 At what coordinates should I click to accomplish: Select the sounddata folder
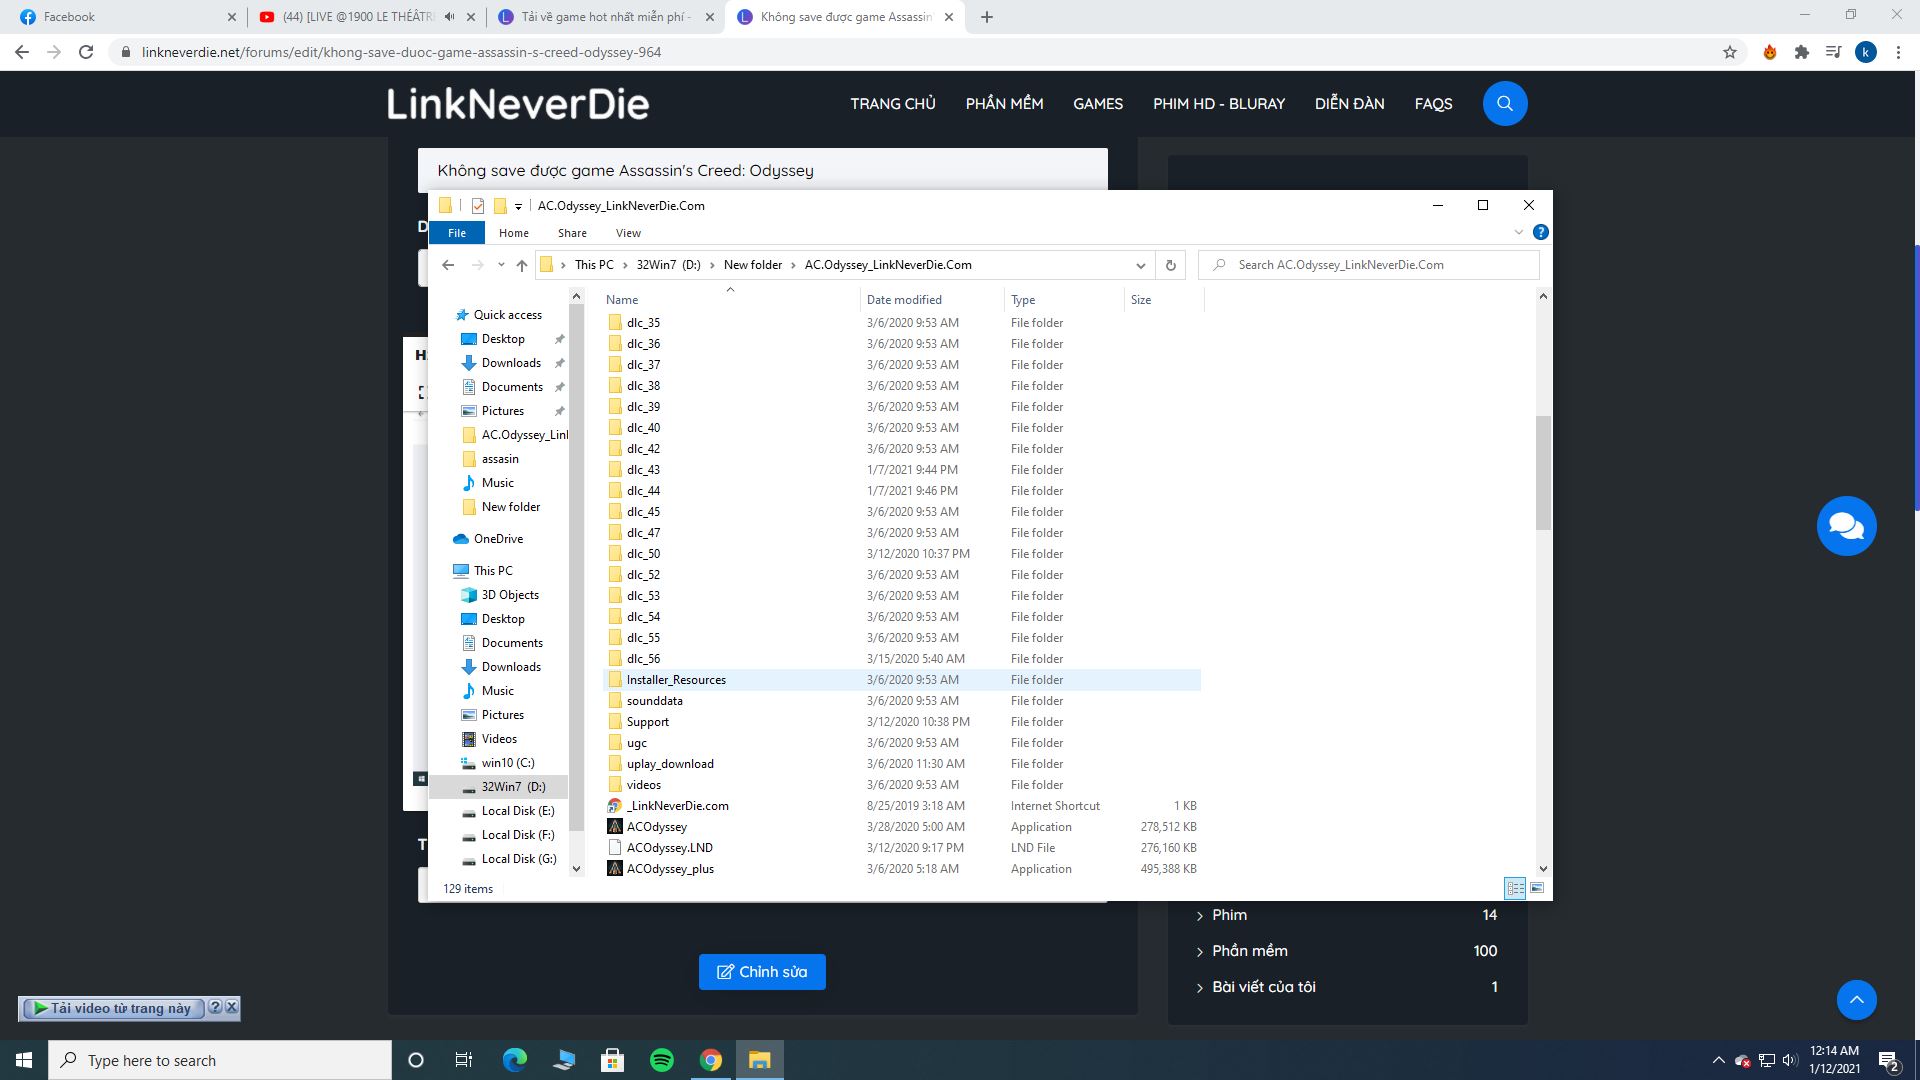point(654,701)
